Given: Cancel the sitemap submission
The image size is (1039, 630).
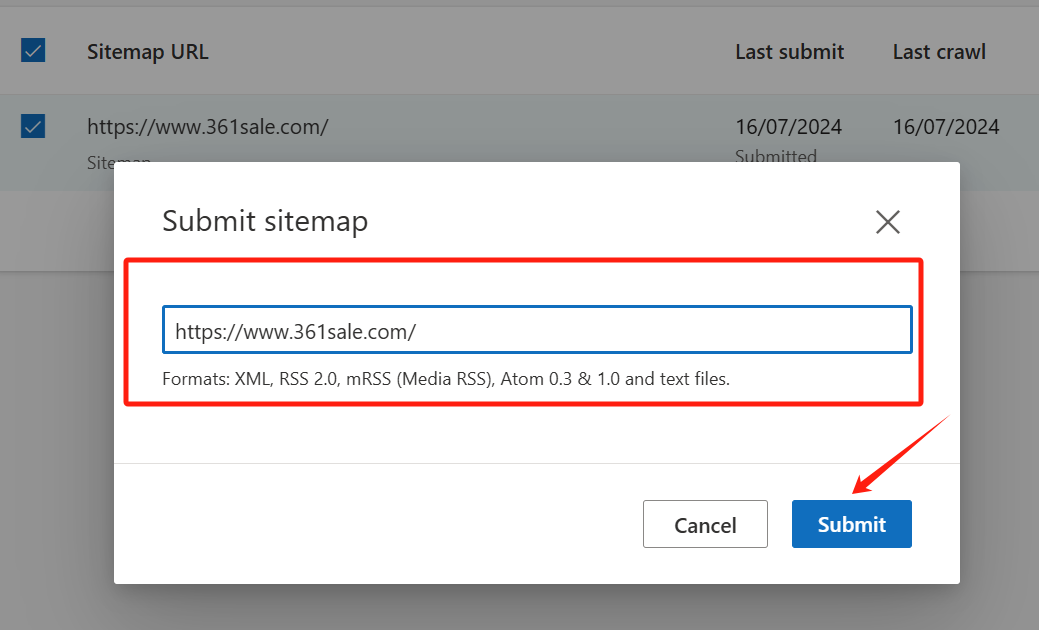Looking at the screenshot, I should [x=705, y=524].
